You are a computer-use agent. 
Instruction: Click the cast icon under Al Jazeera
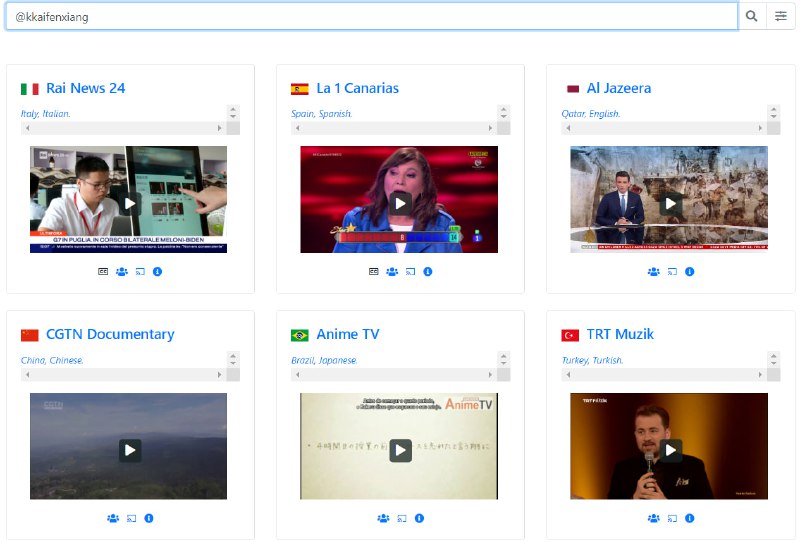pos(672,271)
